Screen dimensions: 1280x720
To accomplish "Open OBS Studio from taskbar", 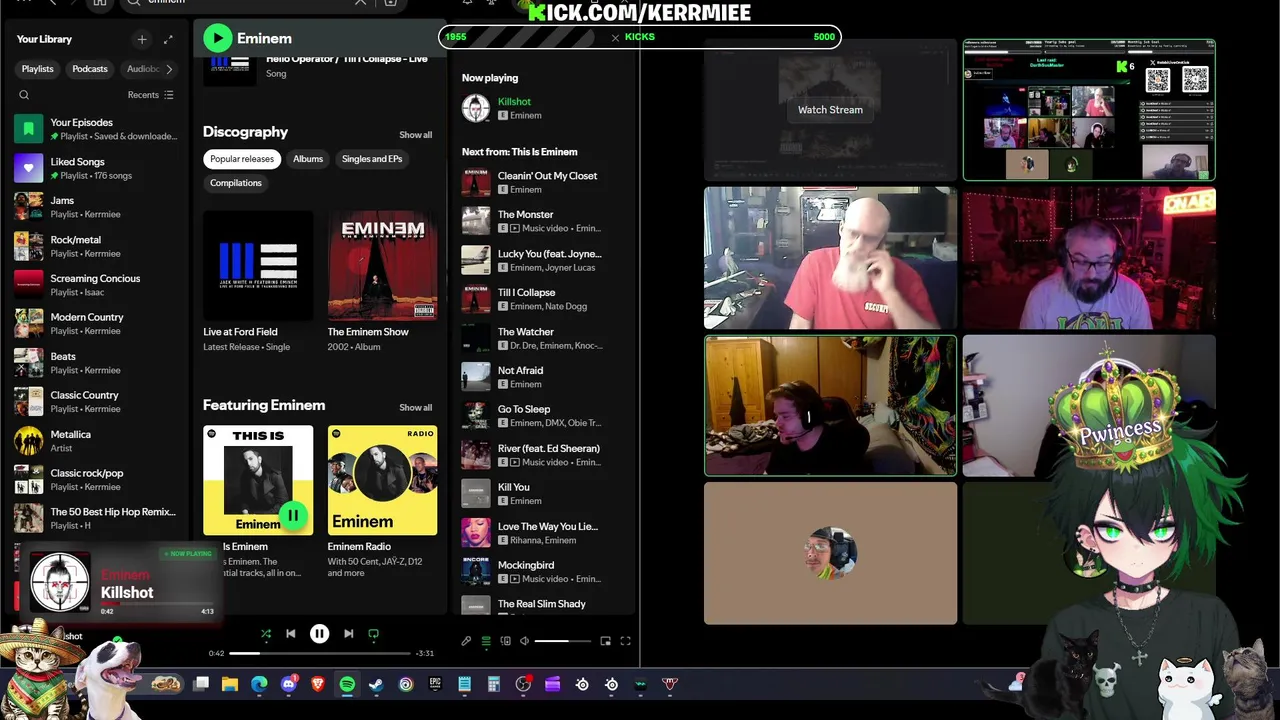I will point(523,684).
